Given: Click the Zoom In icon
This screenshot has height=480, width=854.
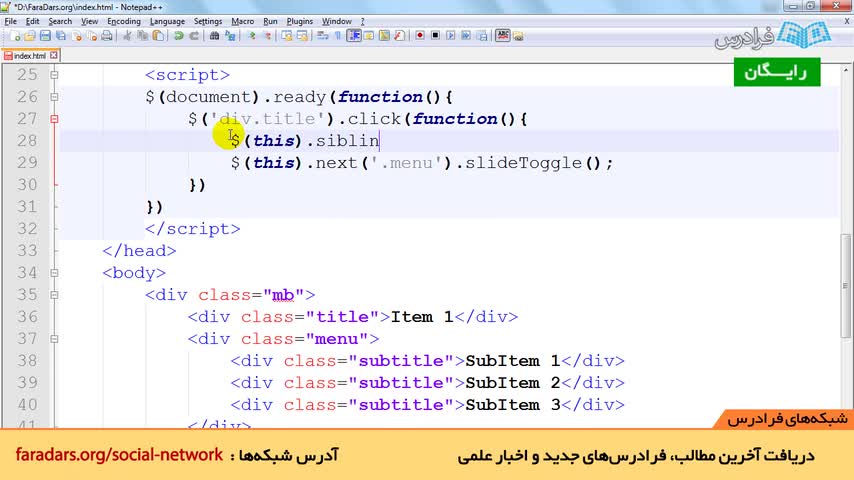Looking at the screenshot, I should 252,36.
